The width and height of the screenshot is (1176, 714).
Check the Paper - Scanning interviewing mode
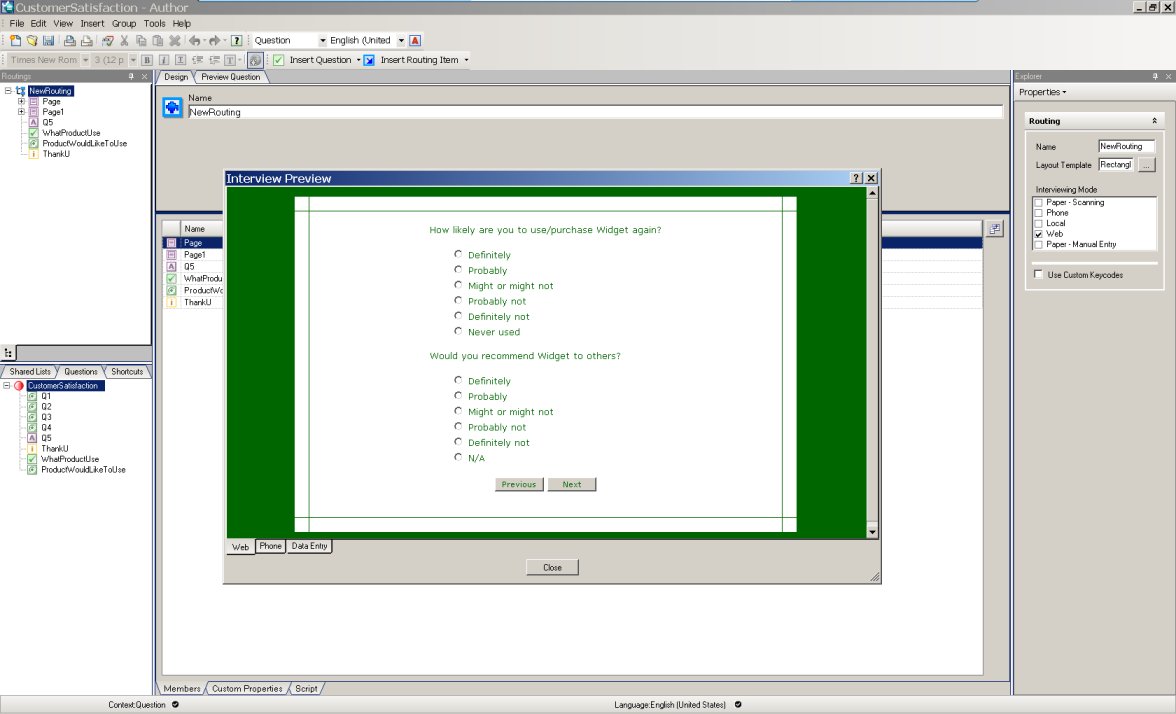point(1039,202)
